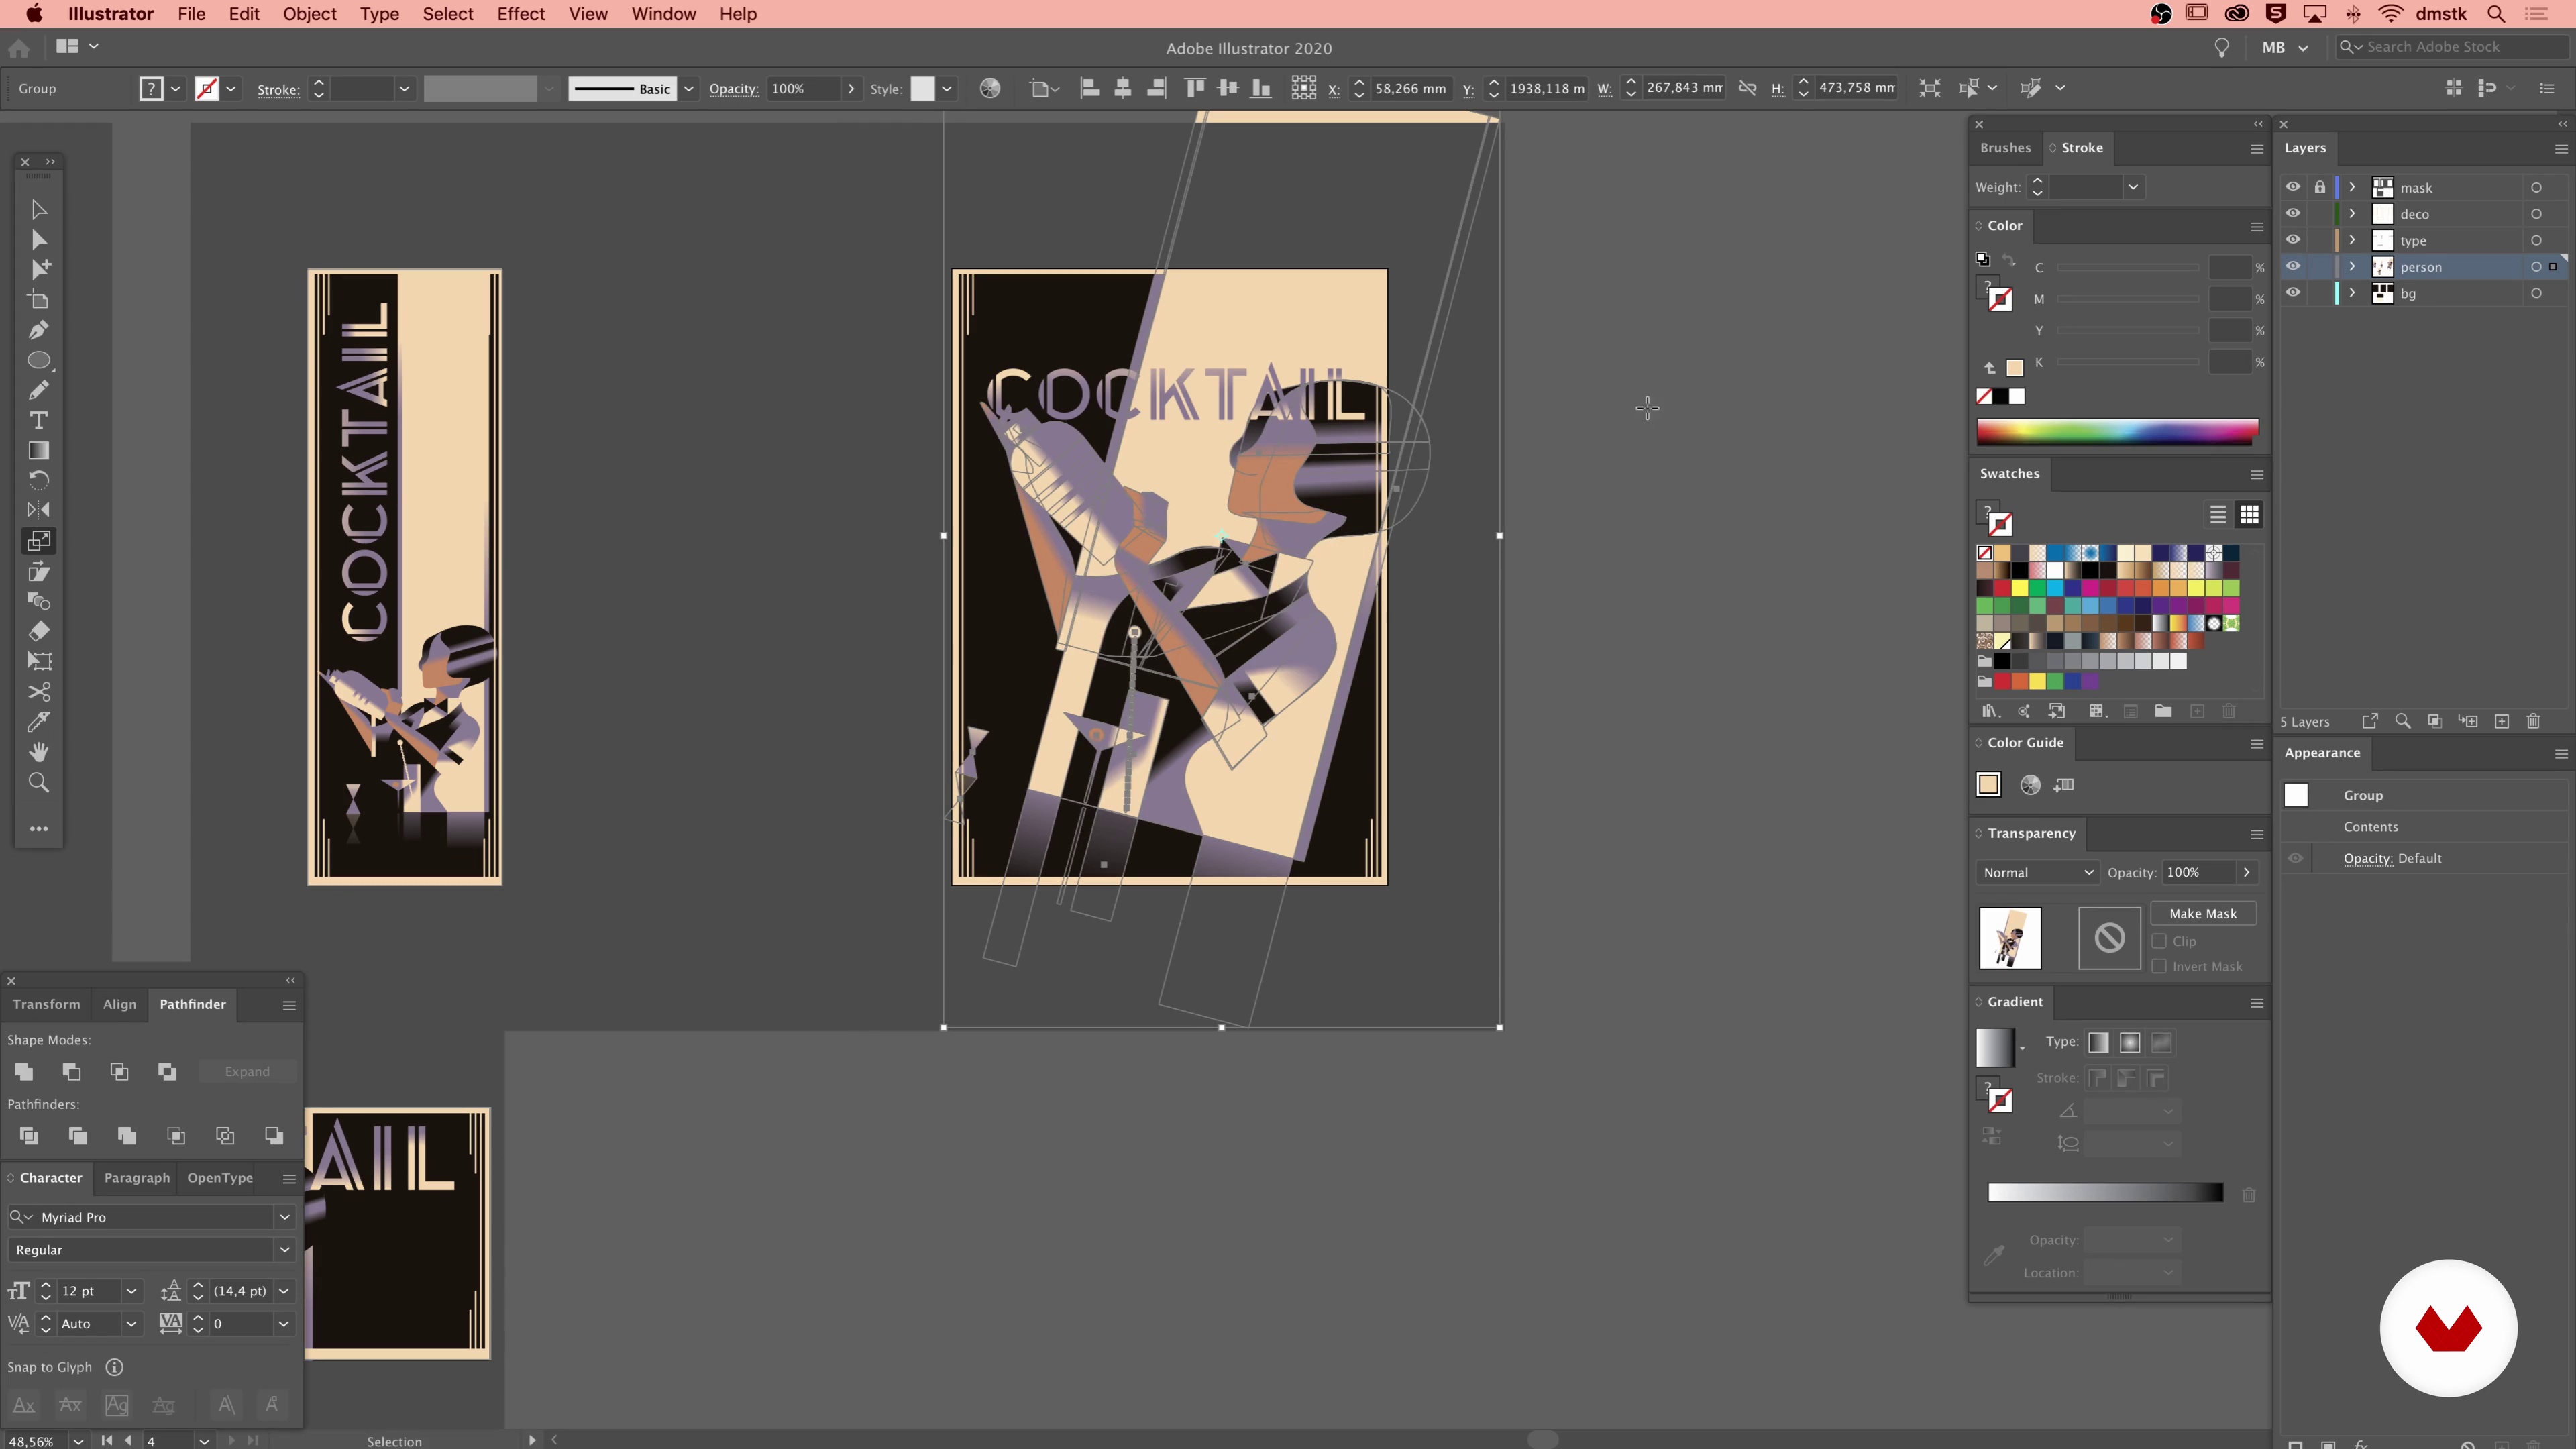Toggle Opacity visibility in Appearance panel
The image size is (2576, 1449).
point(2295,858)
